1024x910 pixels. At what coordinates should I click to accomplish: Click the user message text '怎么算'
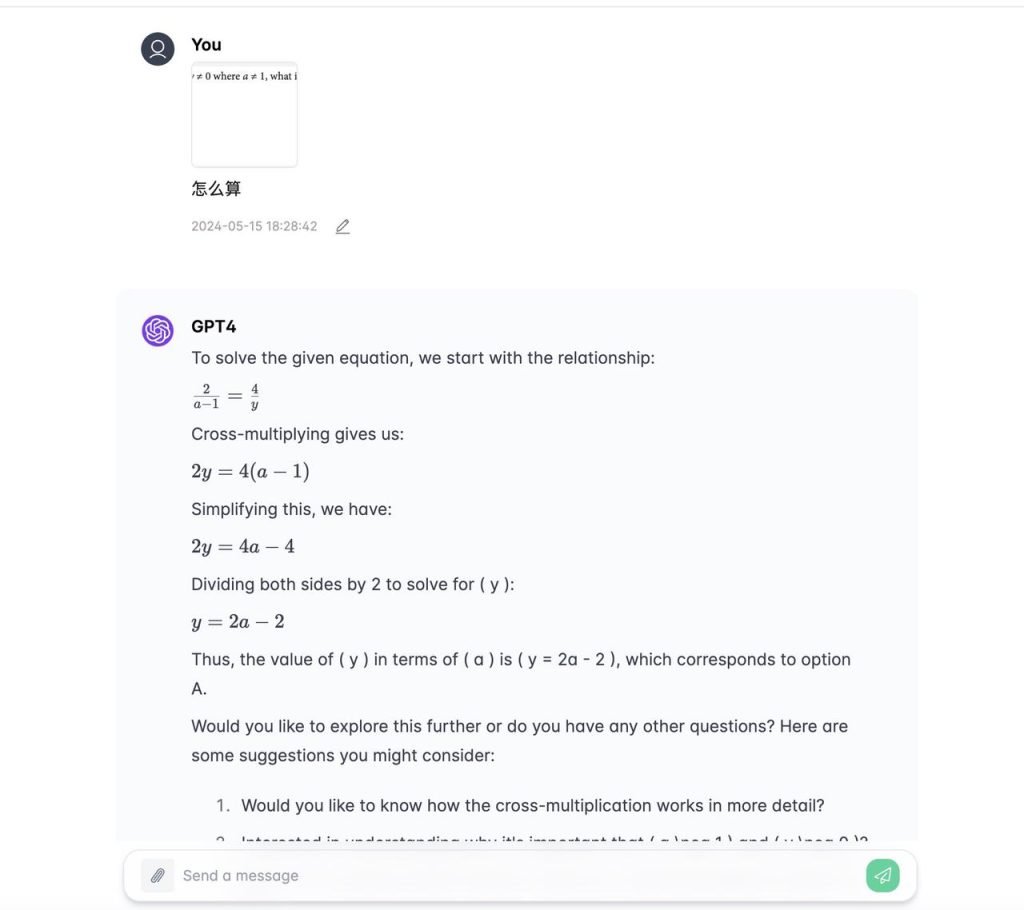tap(216, 188)
